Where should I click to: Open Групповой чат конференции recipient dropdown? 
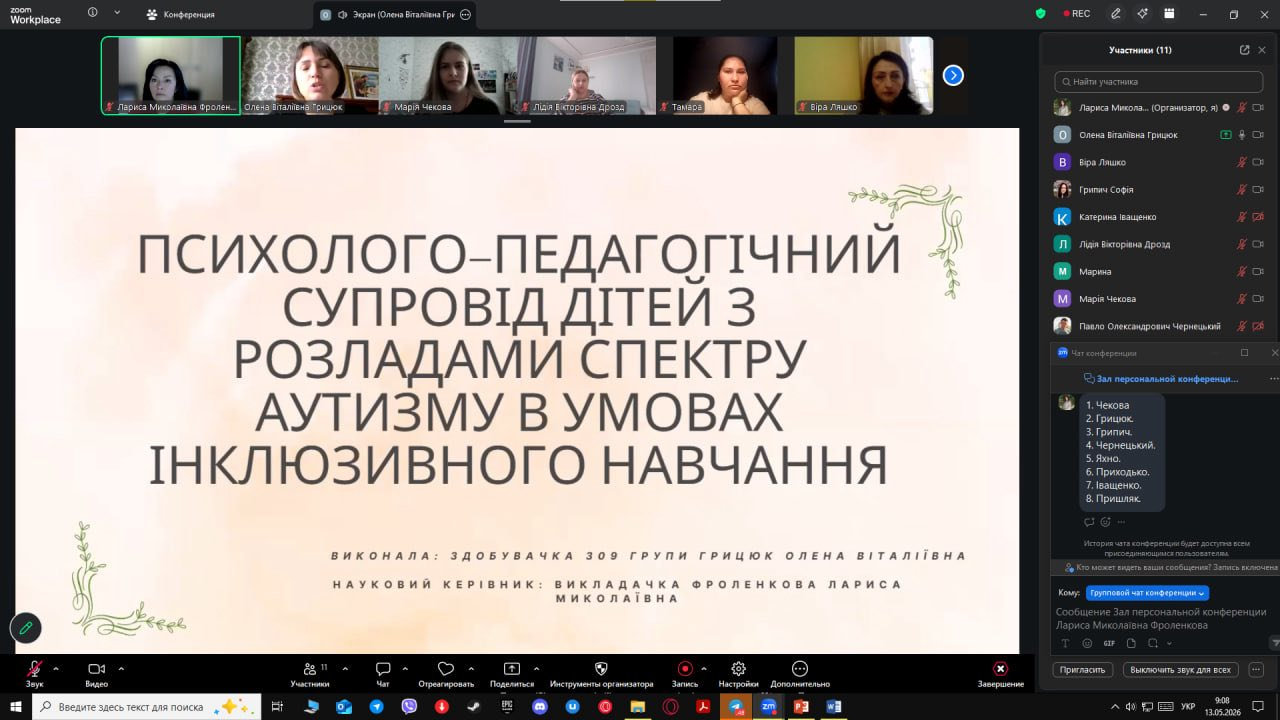tap(1147, 593)
